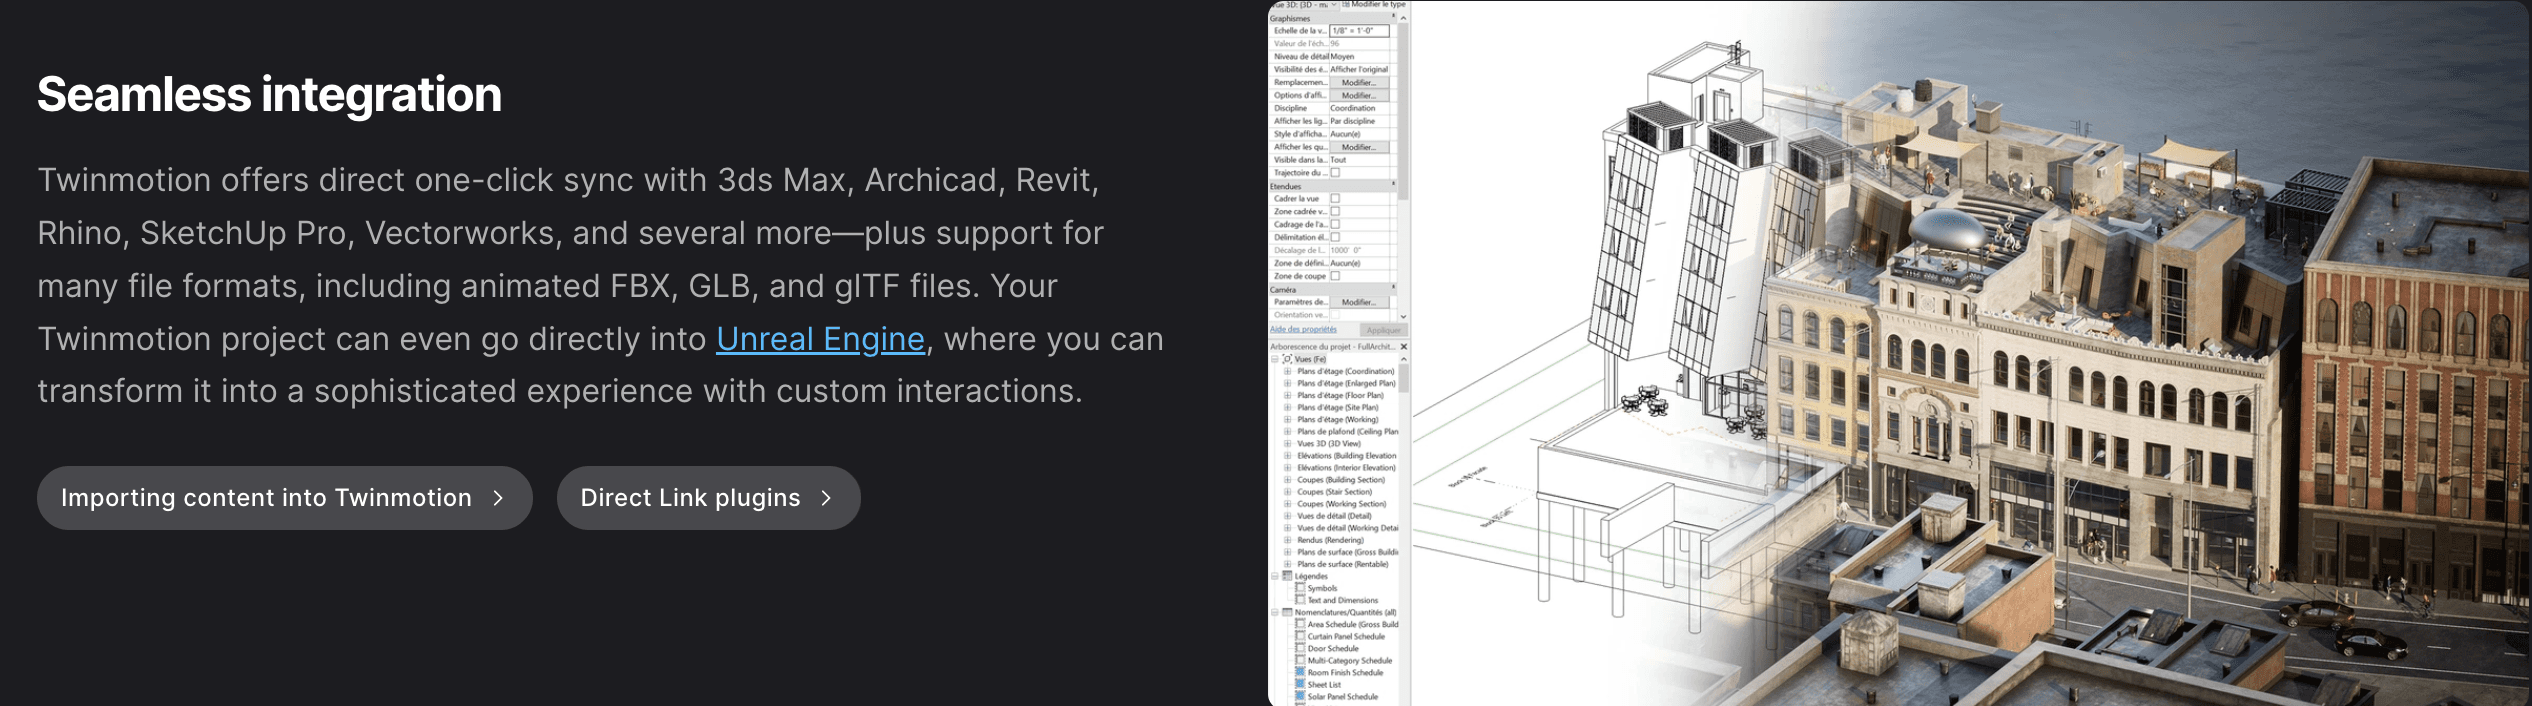Toggle the Trajectoire du checkbox
Viewport: 2532px width, 706px height.
click(1335, 173)
